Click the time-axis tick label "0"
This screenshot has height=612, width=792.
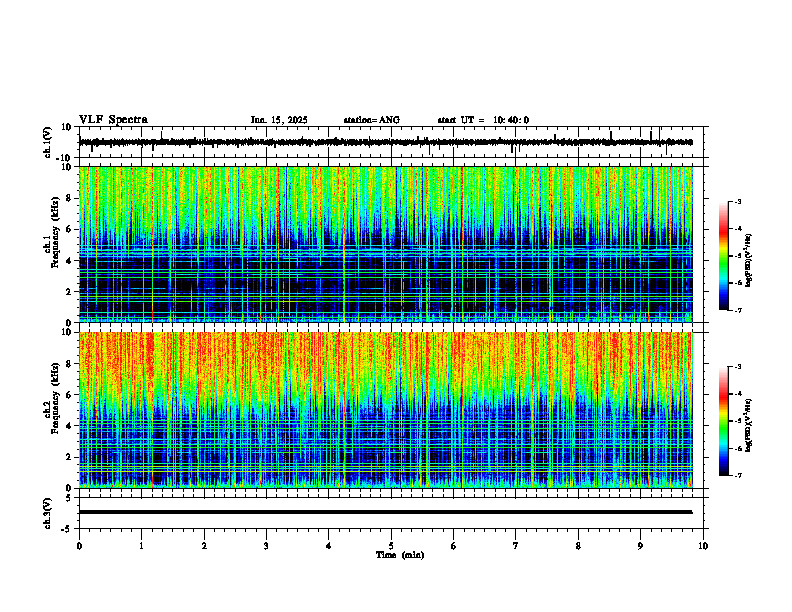pos(79,546)
